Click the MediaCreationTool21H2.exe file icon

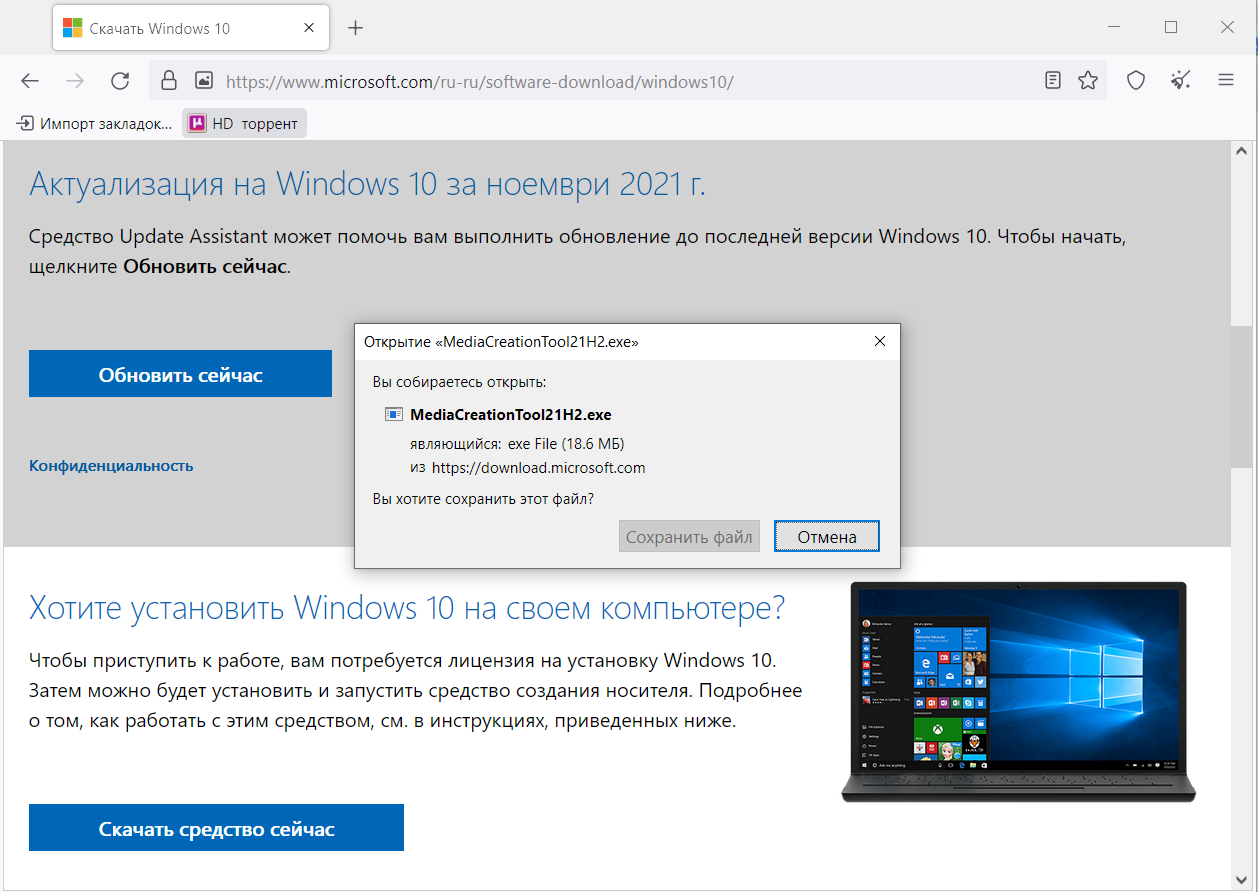coord(394,414)
